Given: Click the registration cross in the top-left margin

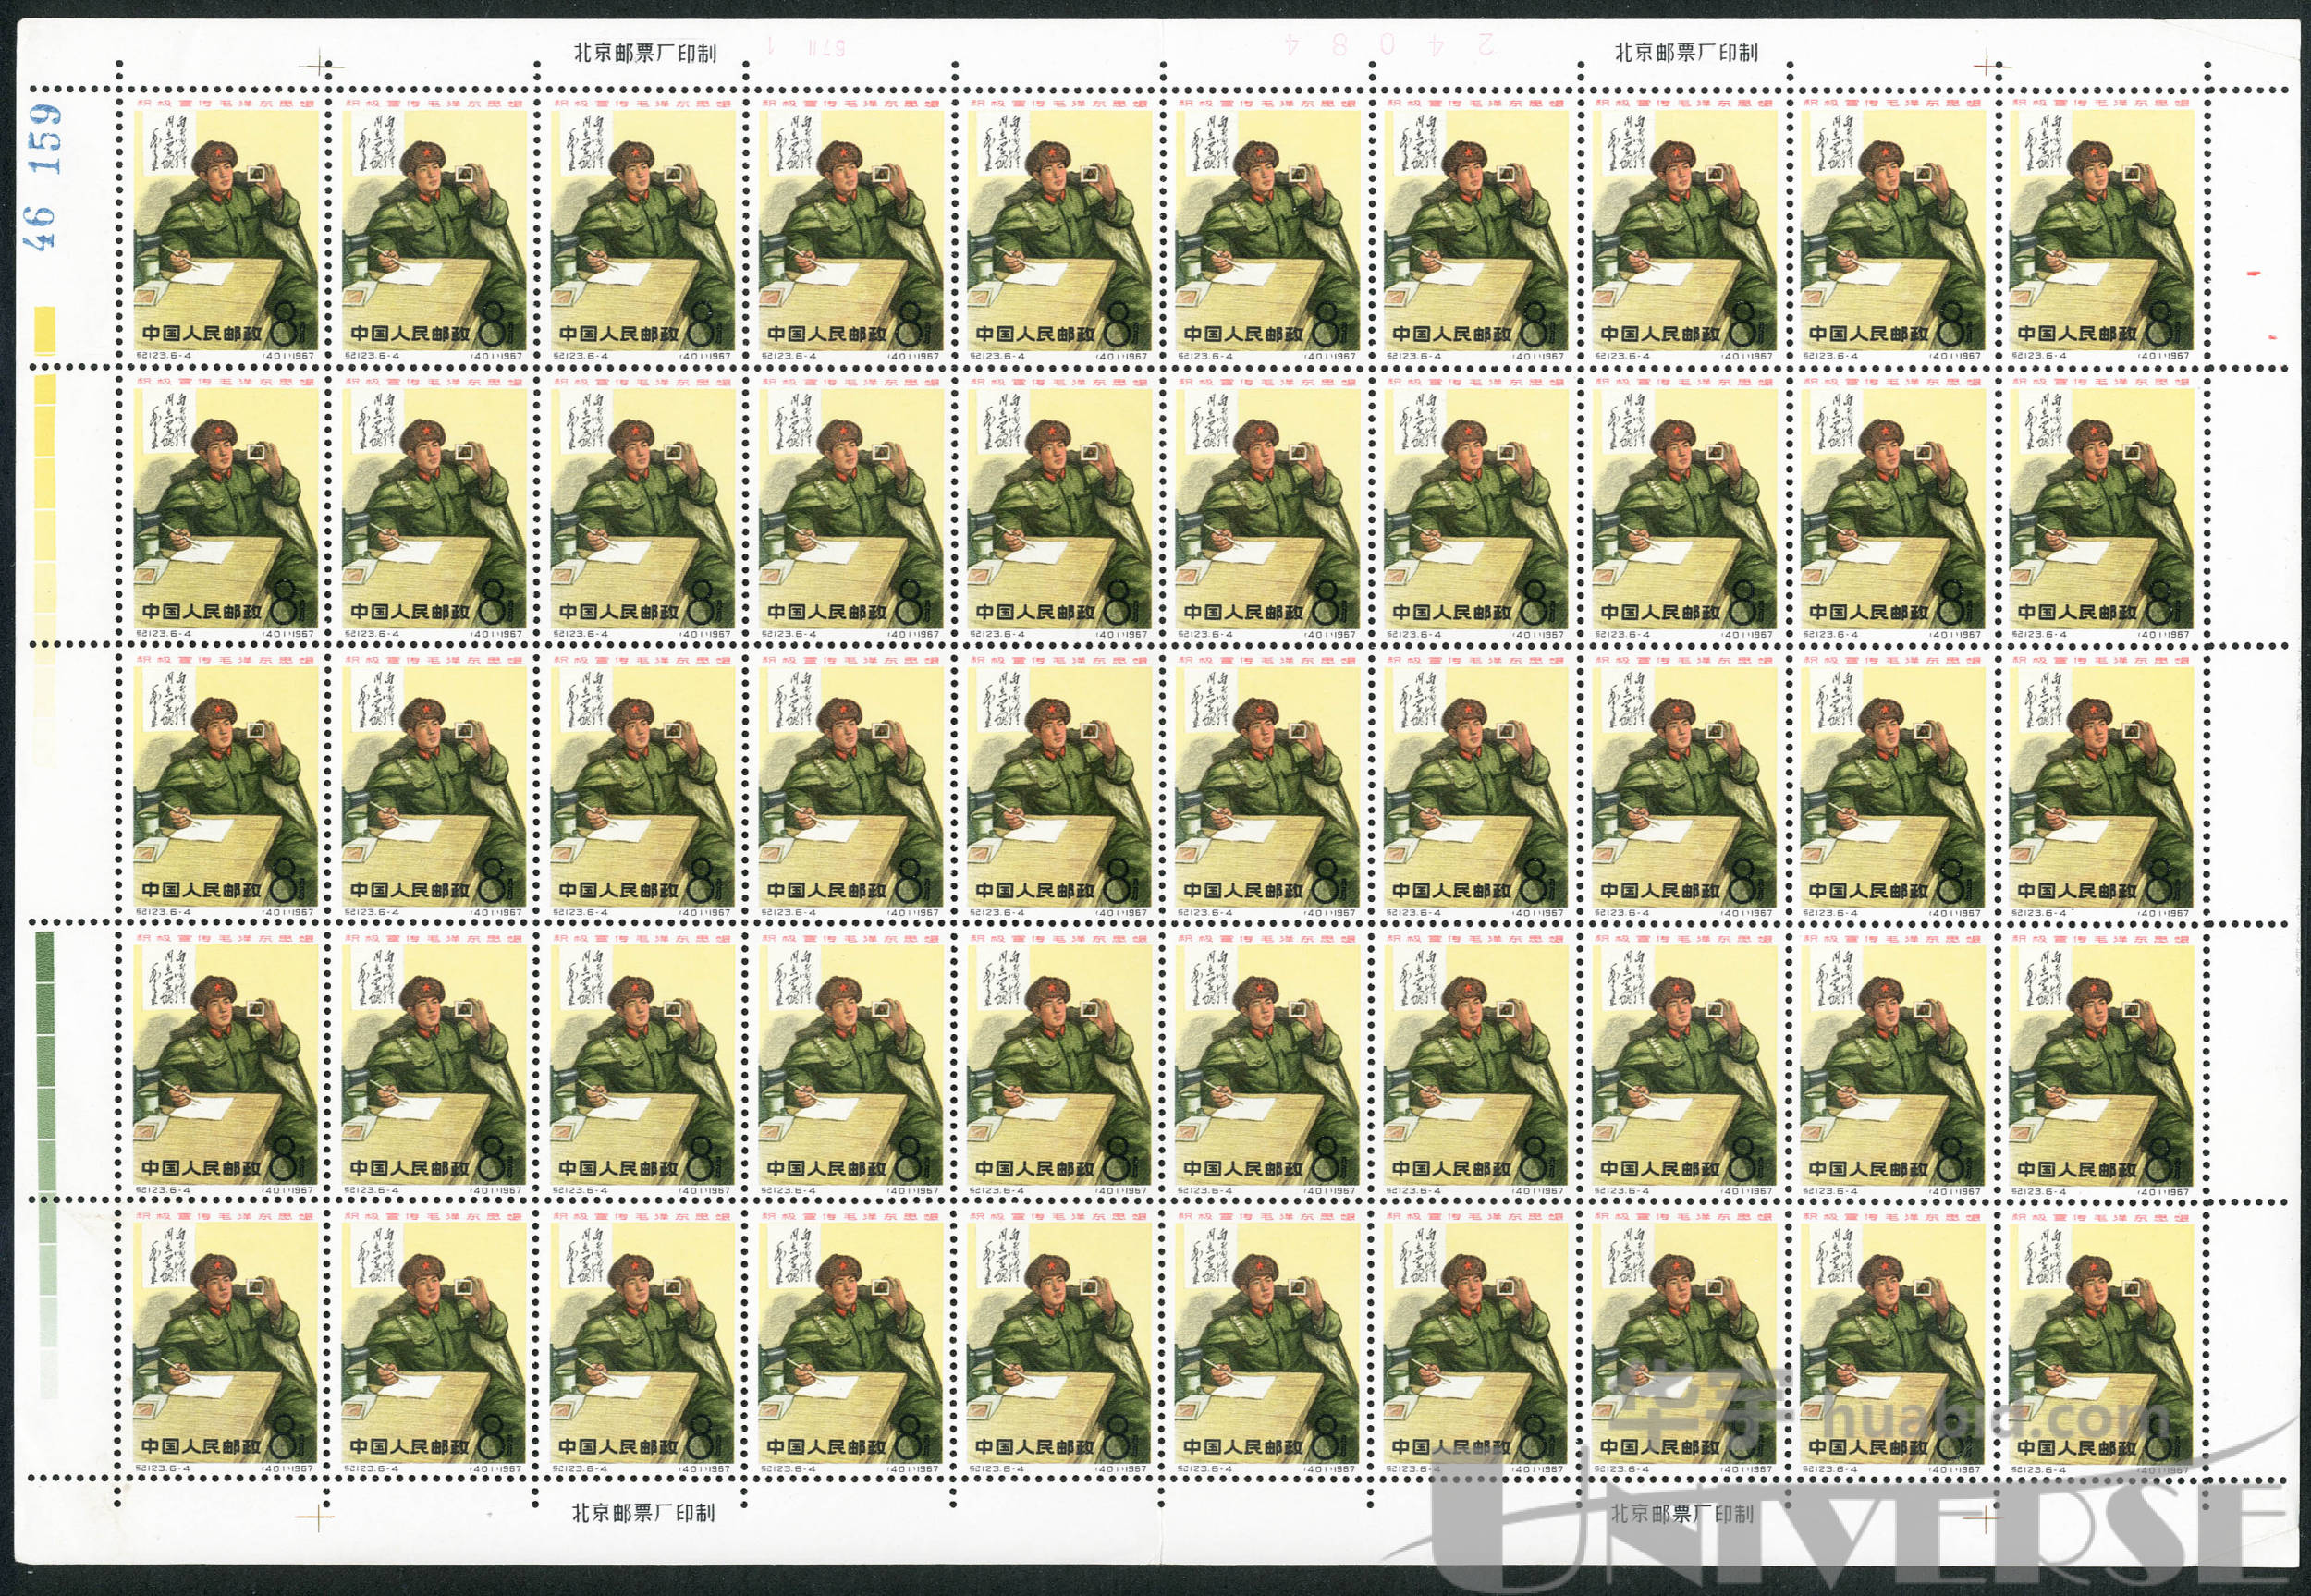Looking at the screenshot, I should 321,67.
